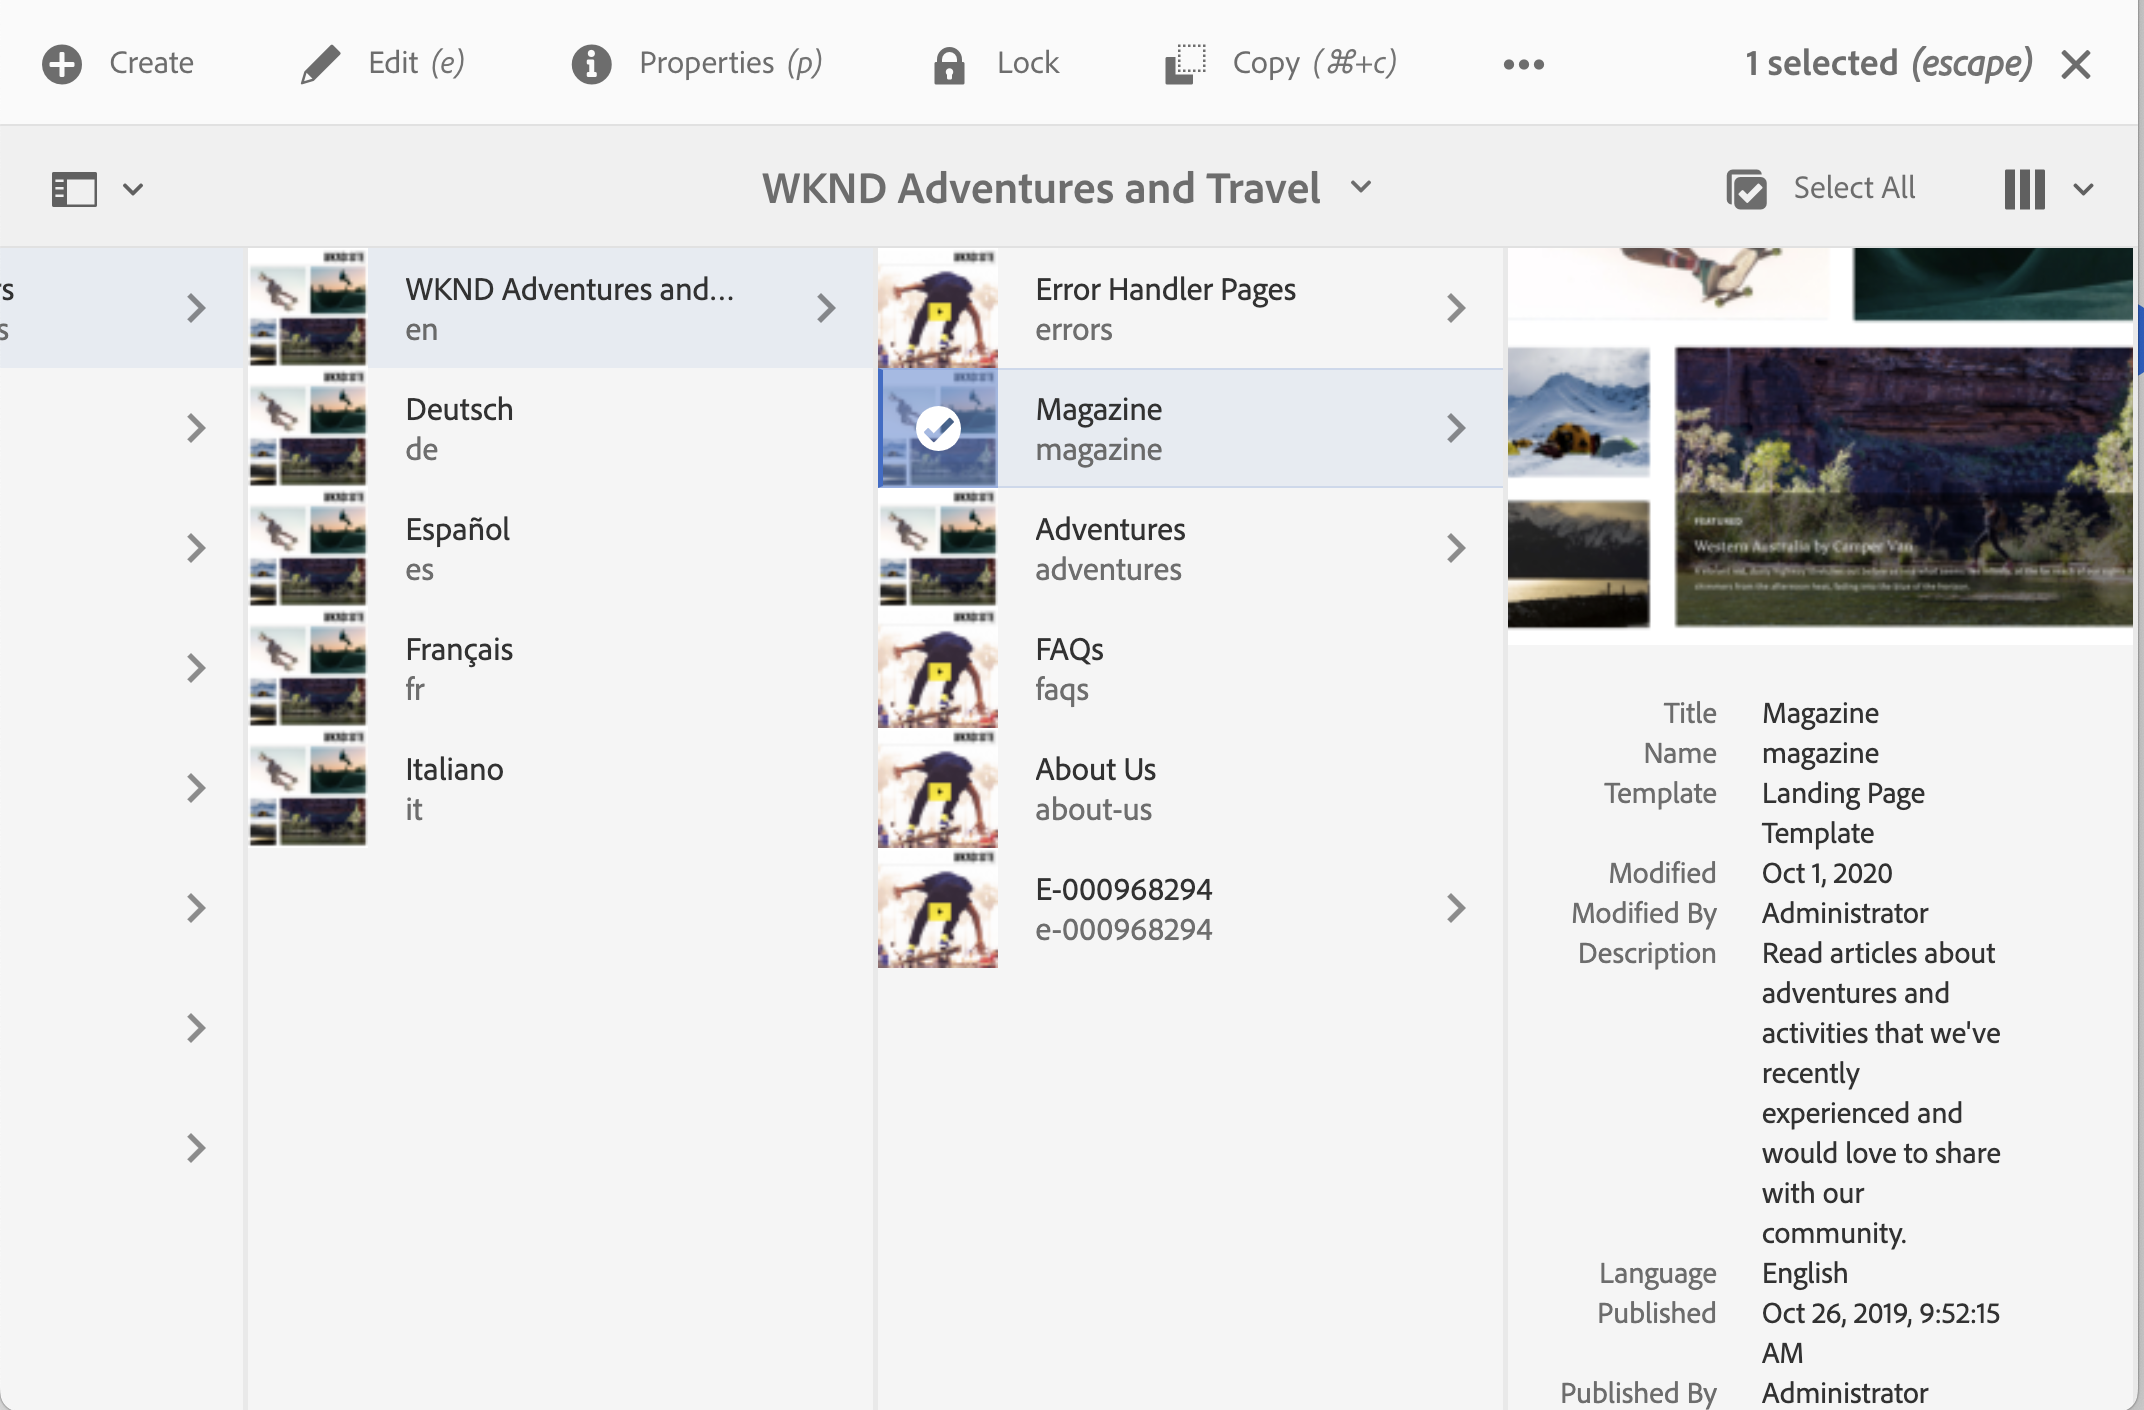Deselect the checked Magazine thumbnail
This screenshot has width=2144, height=1410.
click(938, 429)
